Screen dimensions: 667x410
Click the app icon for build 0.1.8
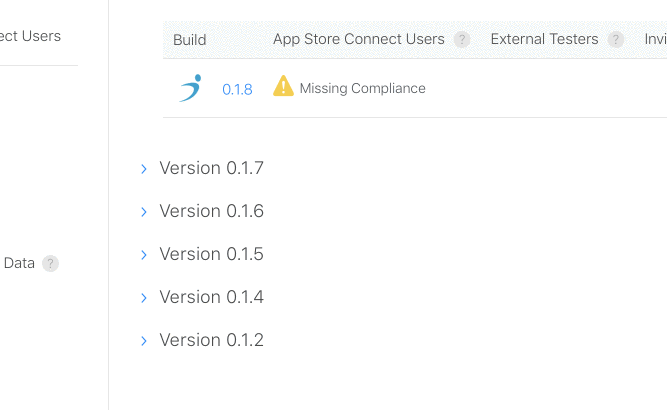click(190, 88)
